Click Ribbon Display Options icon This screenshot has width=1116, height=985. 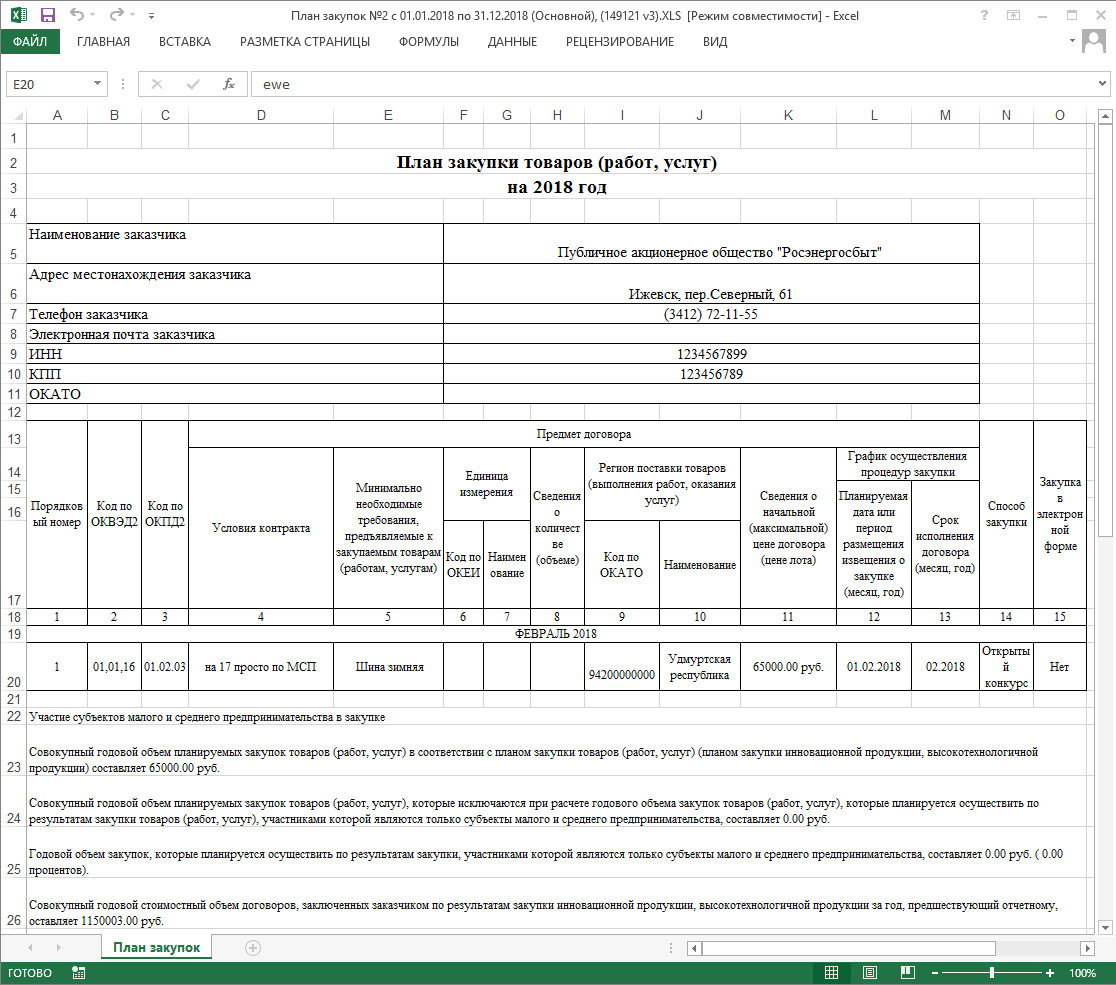pyautogui.click(x=1018, y=15)
